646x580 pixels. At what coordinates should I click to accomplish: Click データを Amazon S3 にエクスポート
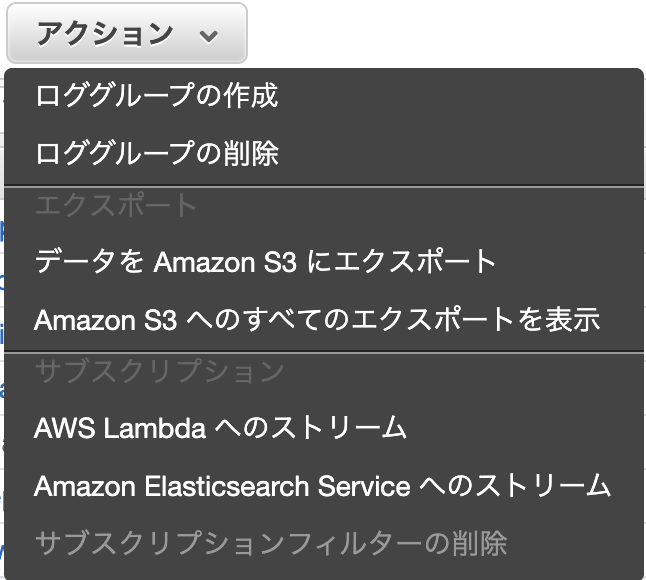[265, 262]
